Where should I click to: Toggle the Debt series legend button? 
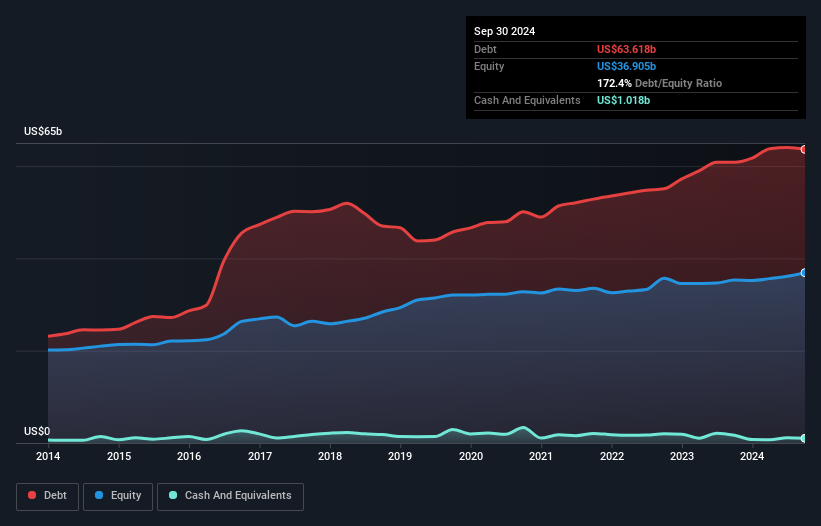click(48, 496)
